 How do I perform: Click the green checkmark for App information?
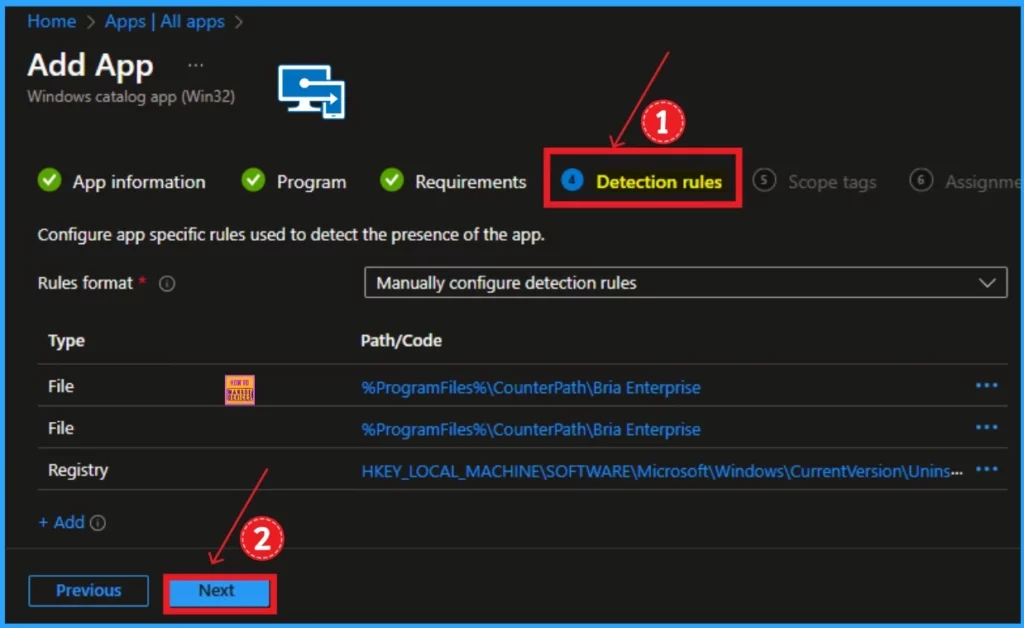click(49, 180)
